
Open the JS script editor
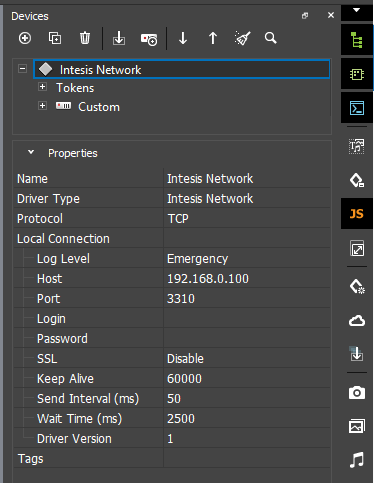click(x=357, y=214)
